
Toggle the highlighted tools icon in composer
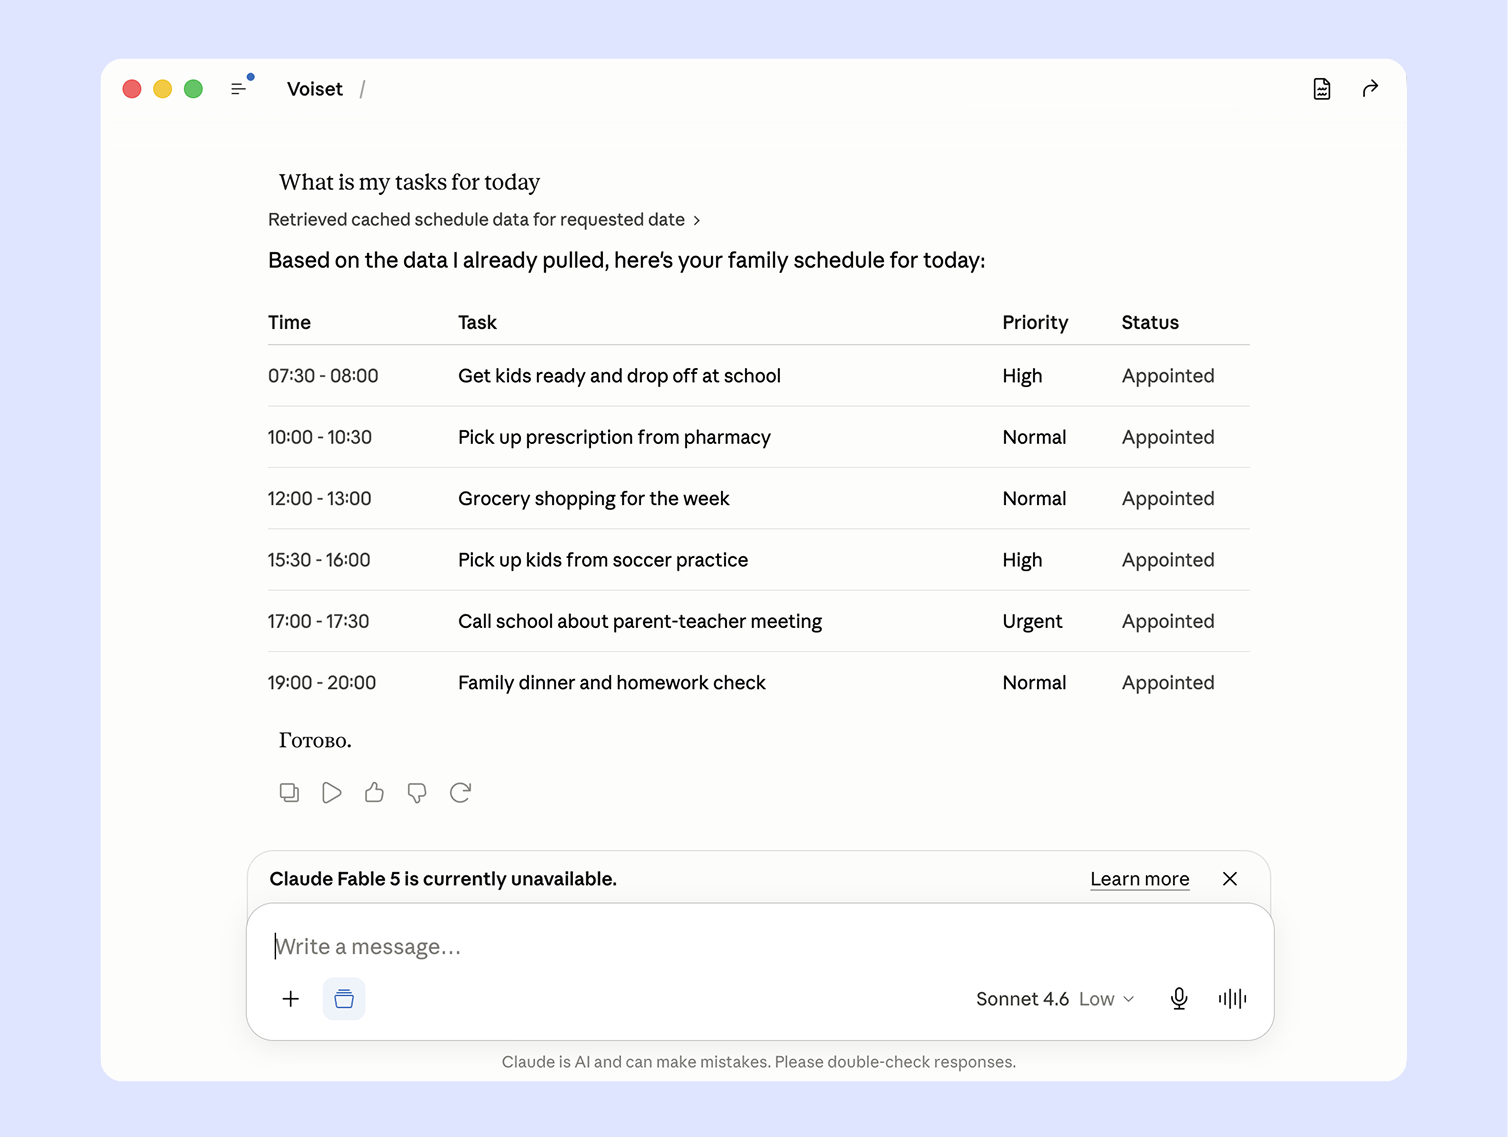pyautogui.click(x=344, y=999)
